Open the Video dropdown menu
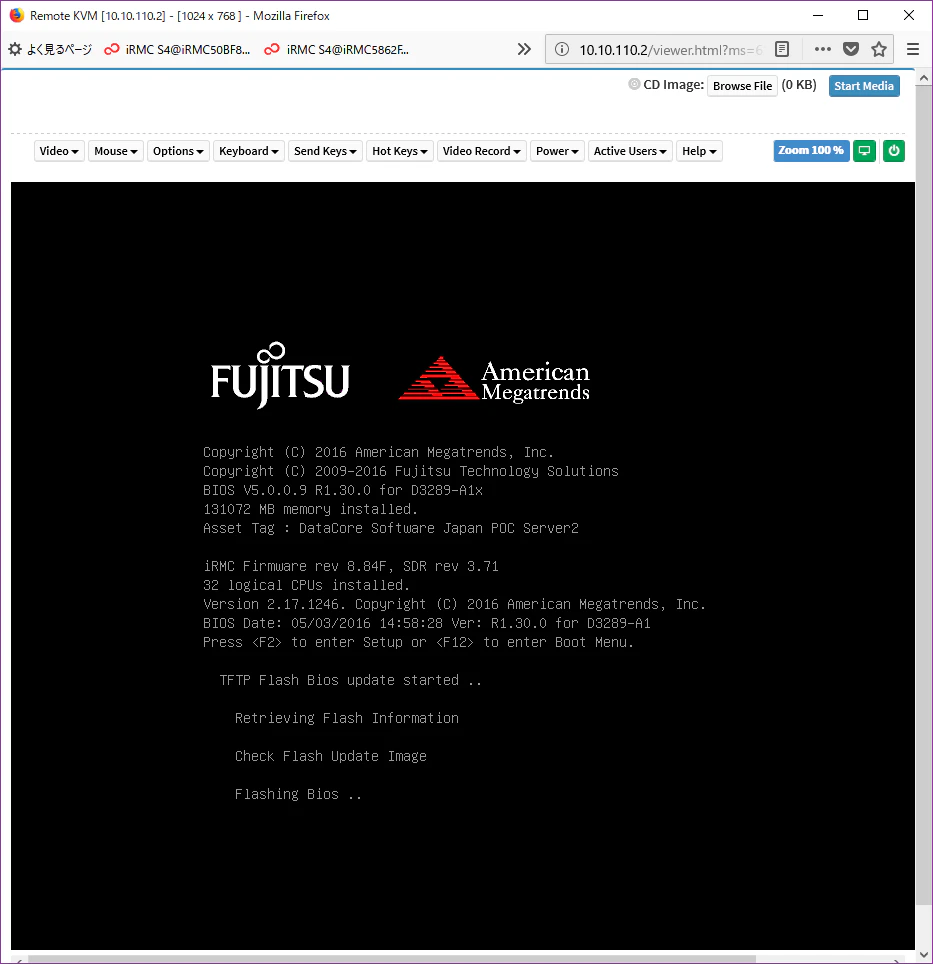The height and width of the screenshot is (964, 933). pos(59,151)
